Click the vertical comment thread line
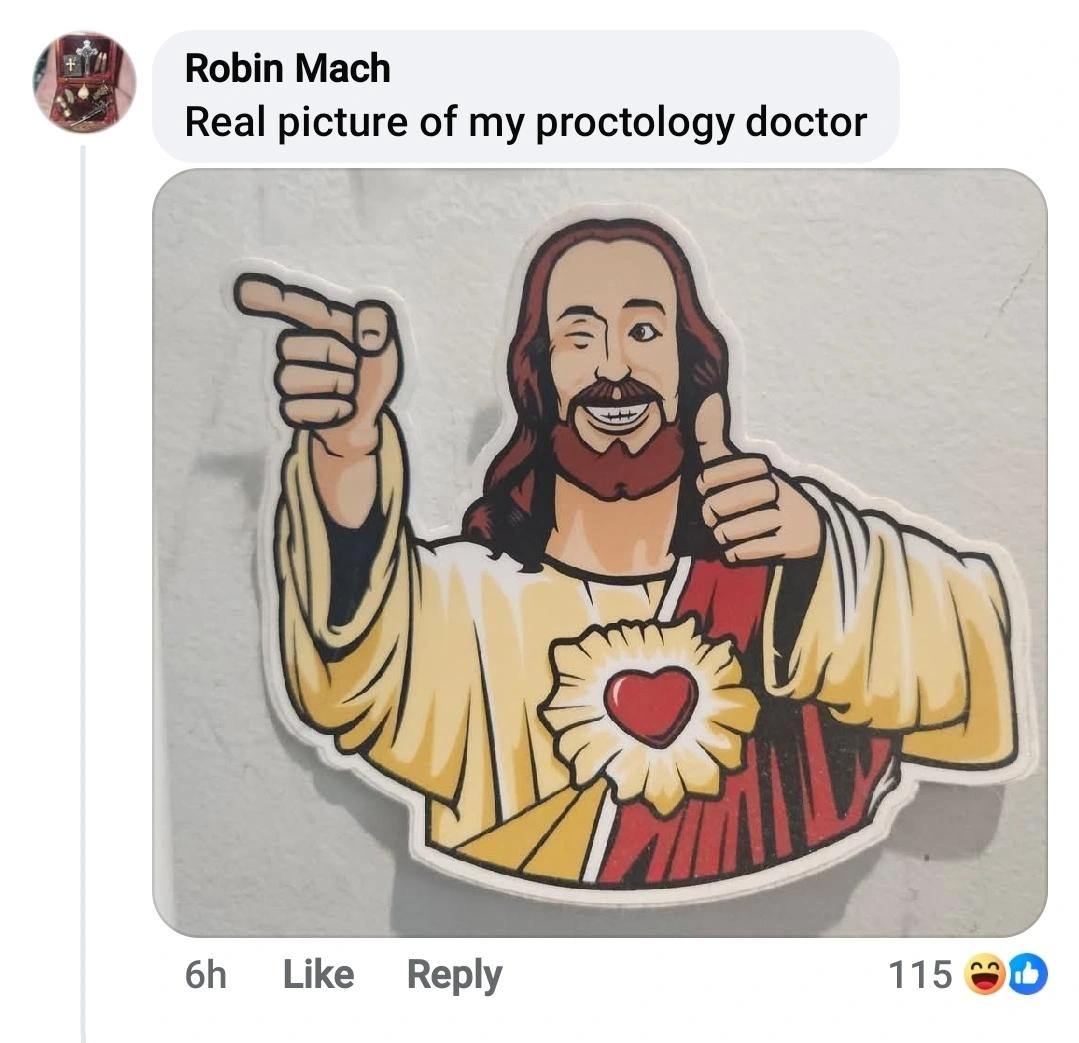Viewport: 1079px width, 1043px height. [x=83, y=600]
